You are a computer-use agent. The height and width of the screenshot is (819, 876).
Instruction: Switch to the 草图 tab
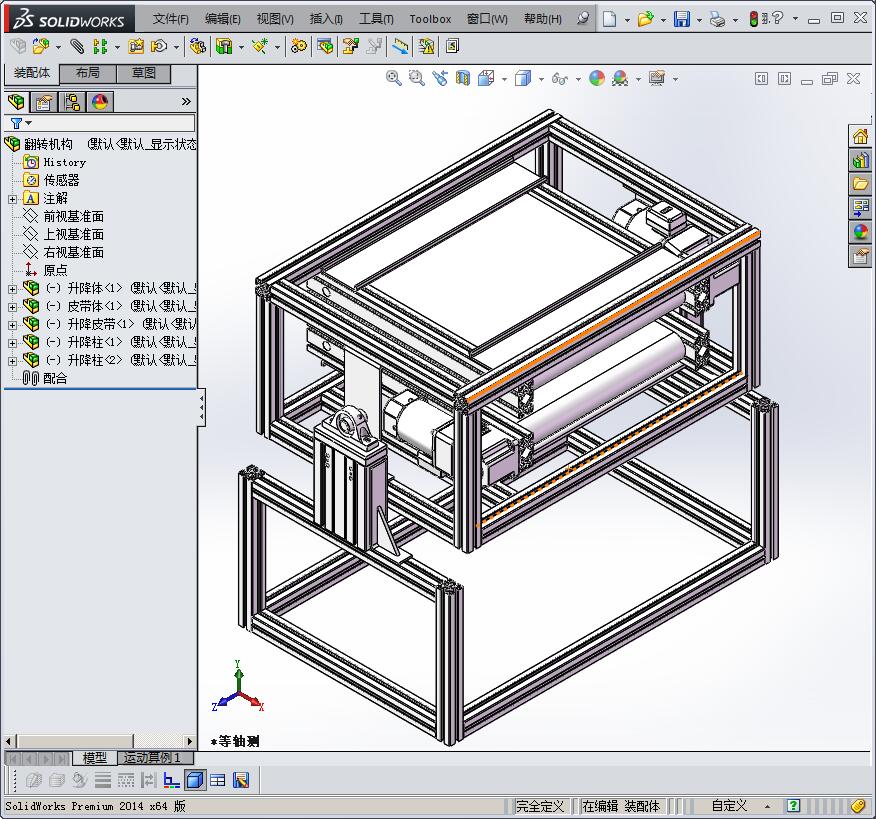(x=144, y=73)
